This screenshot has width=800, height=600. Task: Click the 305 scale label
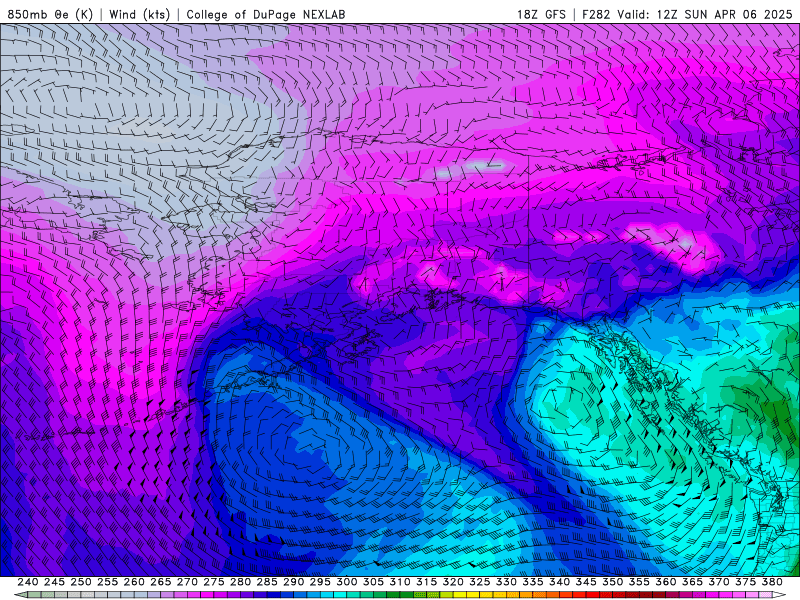tap(373, 582)
